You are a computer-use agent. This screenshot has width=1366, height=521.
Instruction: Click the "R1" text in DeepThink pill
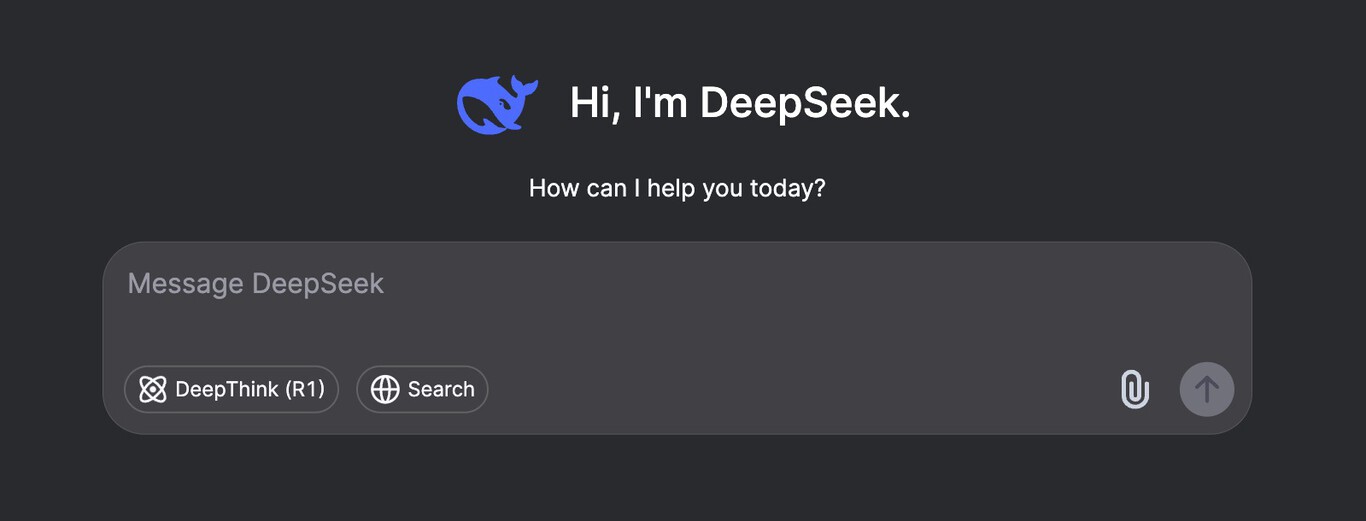tap(305, 389)
